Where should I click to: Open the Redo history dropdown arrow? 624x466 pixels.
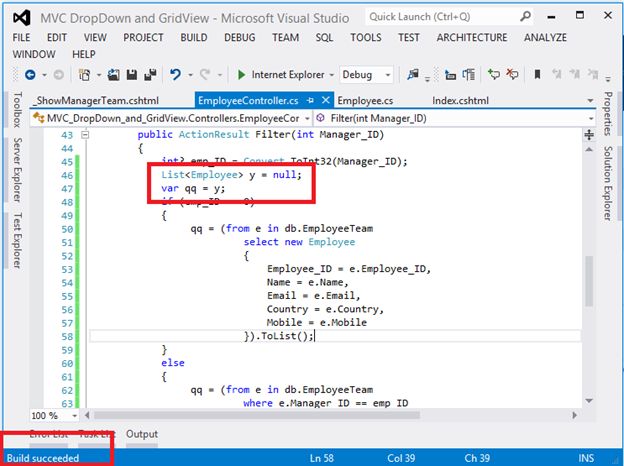pyautogui.click(x=219, y=75)
